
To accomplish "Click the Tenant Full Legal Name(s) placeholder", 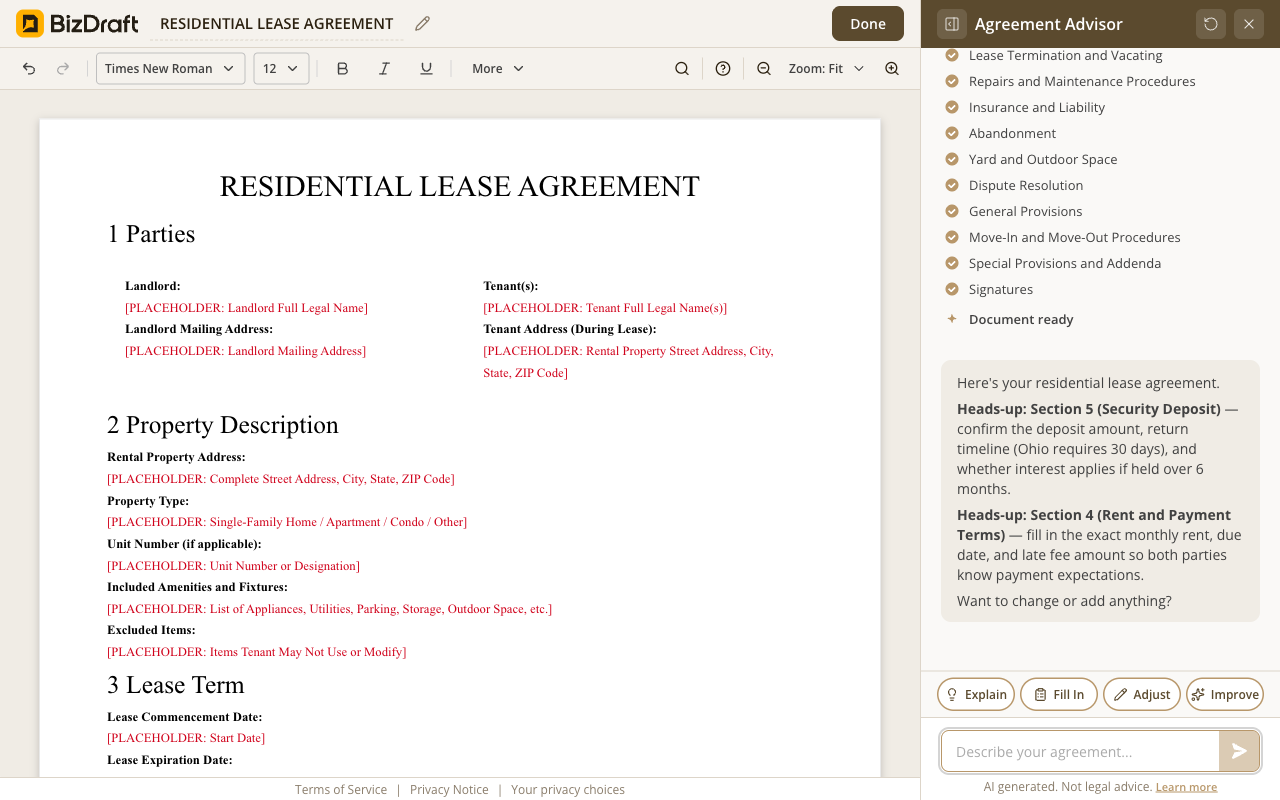I will click(x=605, y=308).
